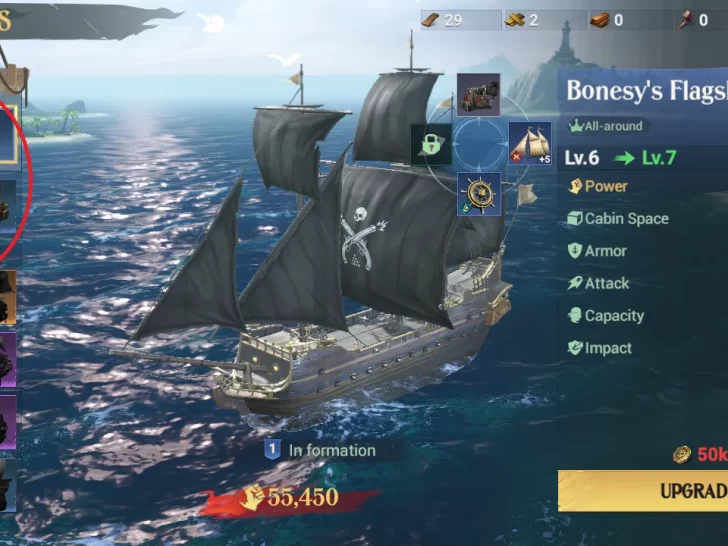Open the sails equipment slot
The image size is (728, 546).
(x=530, y=143)
